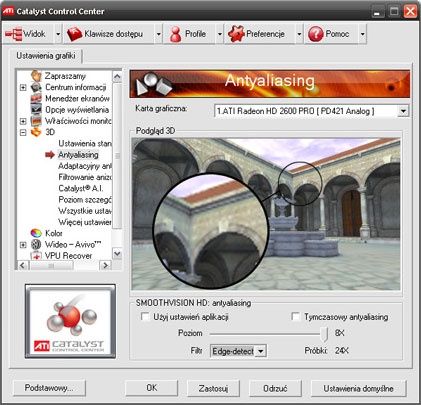This screenshot has width=421, height=405.
Task: Open the Profile dropdown arrow
Action: coord(220,34)
